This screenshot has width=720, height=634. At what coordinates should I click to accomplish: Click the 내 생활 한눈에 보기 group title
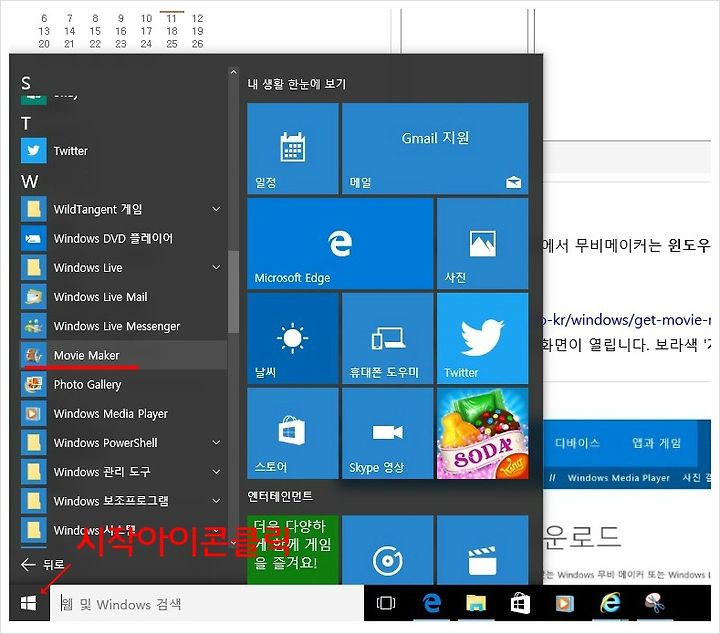pyautogui.click(x=297, y=84)
